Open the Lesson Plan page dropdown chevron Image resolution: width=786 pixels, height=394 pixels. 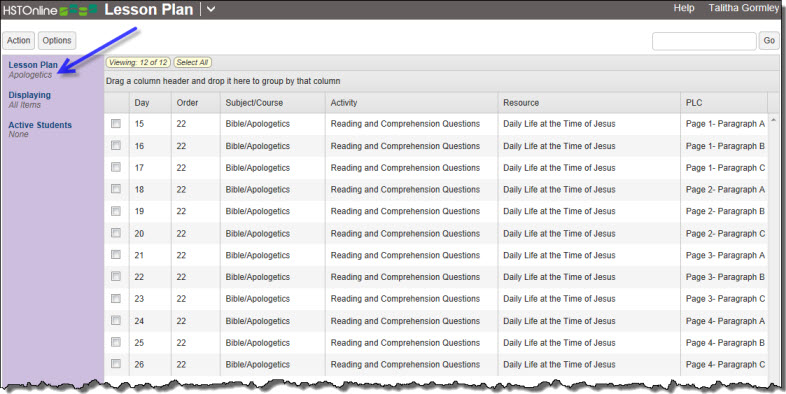pos(211,9)
